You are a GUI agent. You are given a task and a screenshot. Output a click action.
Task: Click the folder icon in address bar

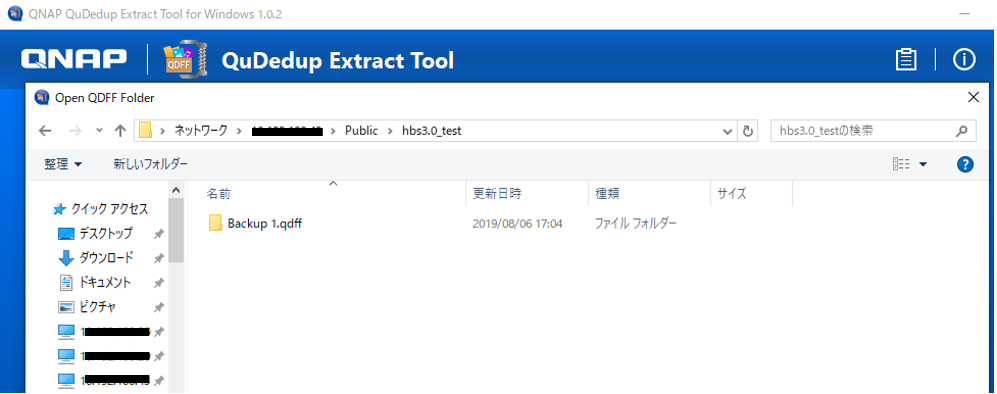146,131
